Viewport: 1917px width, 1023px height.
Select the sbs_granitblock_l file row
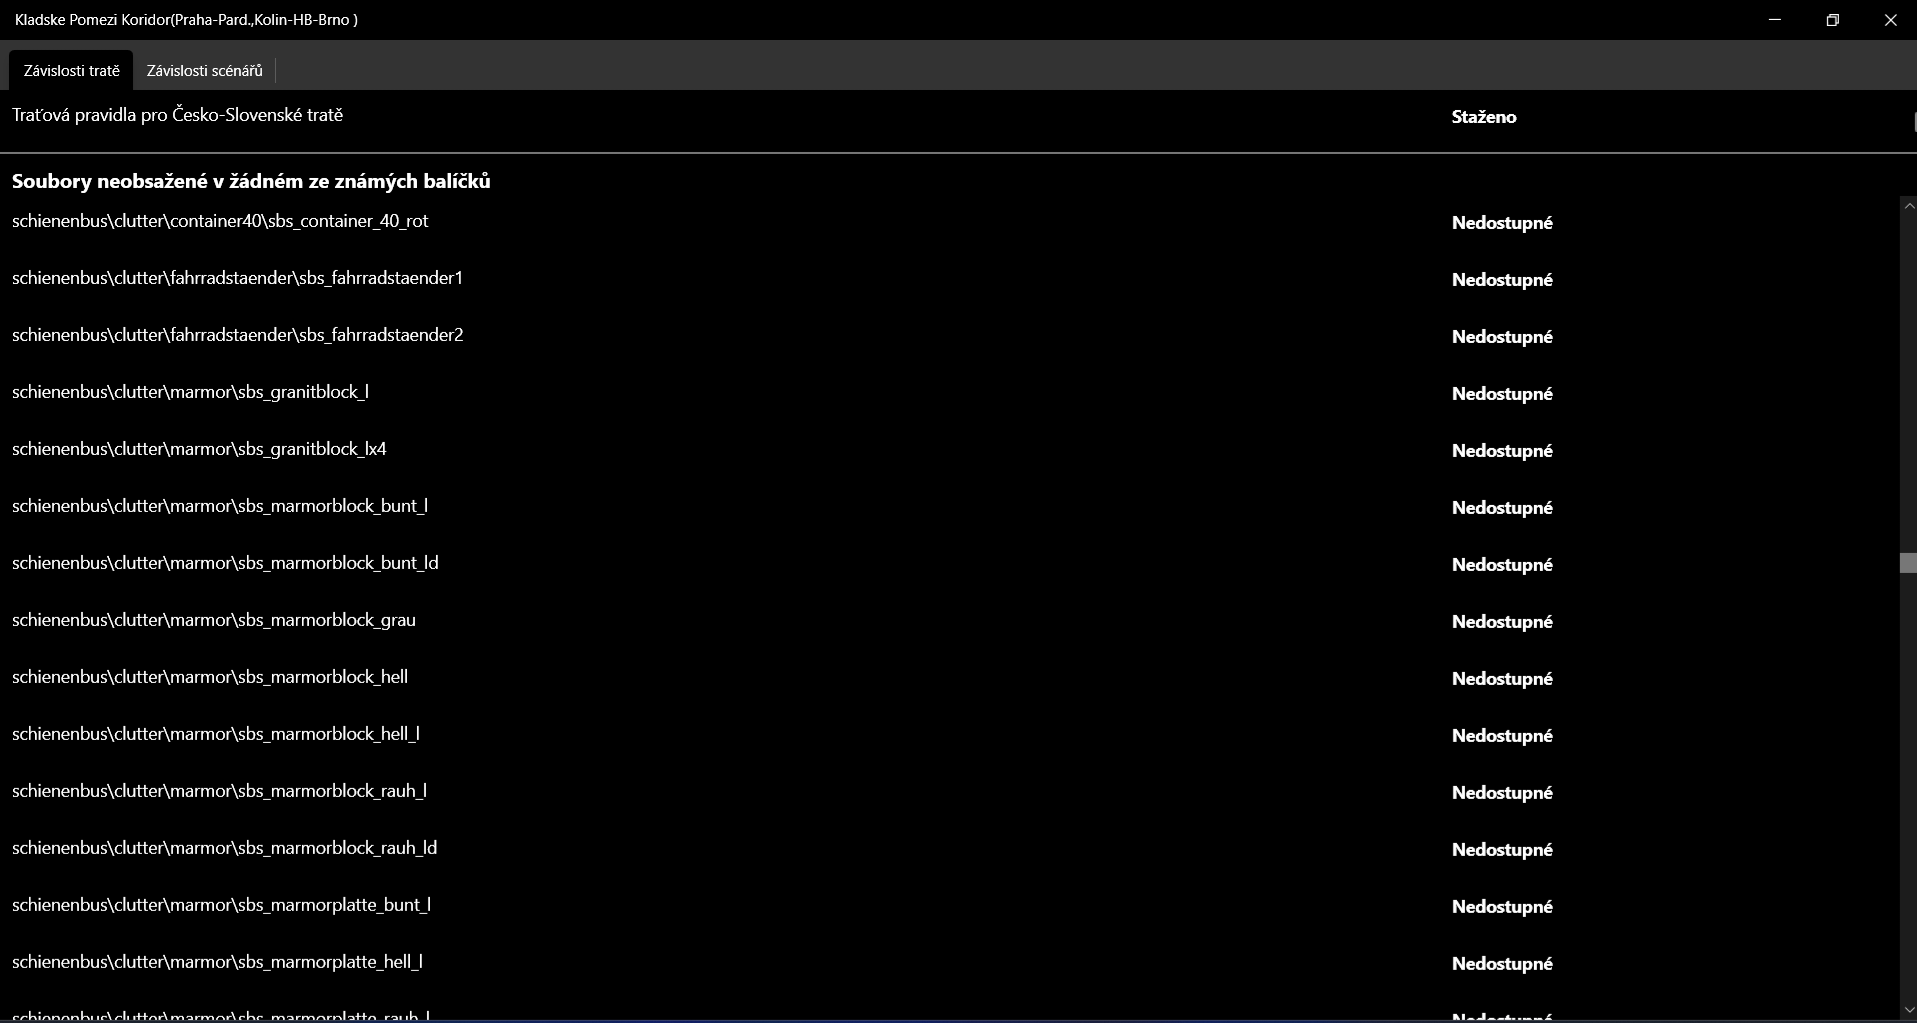coord(948,393)
